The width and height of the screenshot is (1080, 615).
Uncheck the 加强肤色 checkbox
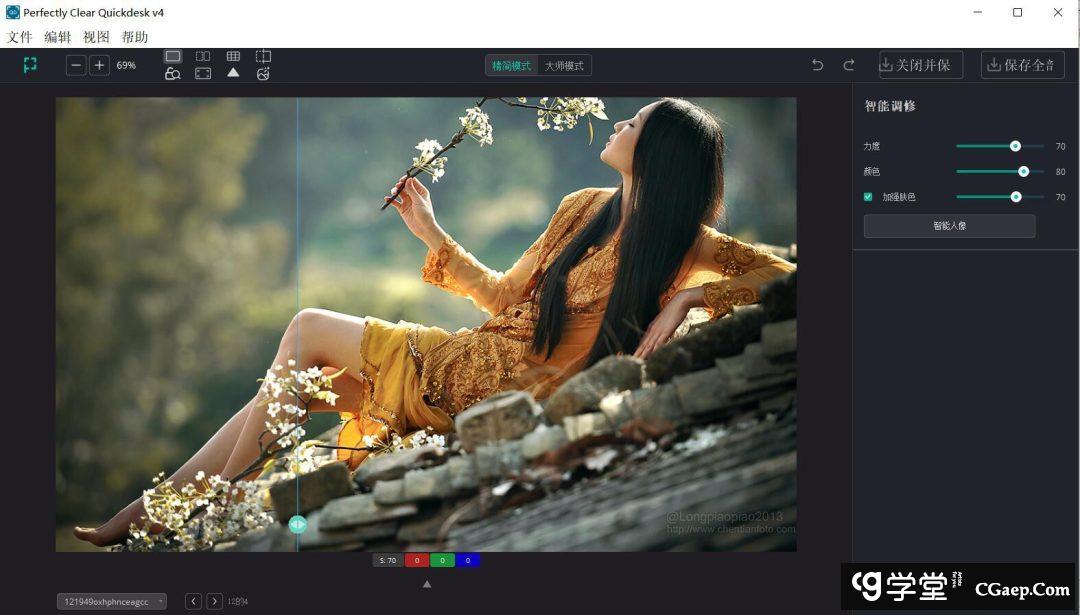[x=868, y=197]
